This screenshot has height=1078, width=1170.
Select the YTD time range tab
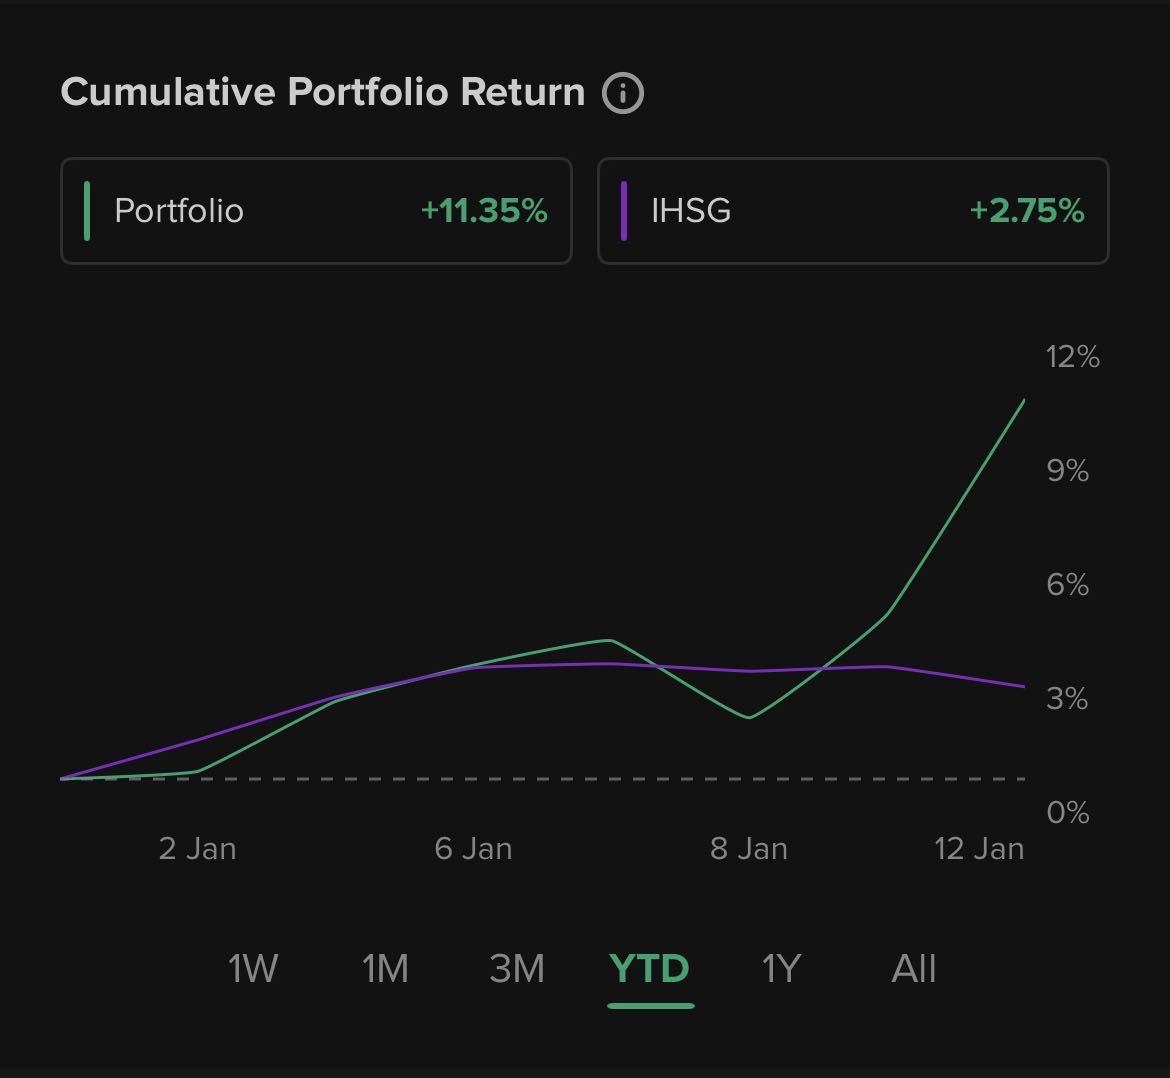649,968
